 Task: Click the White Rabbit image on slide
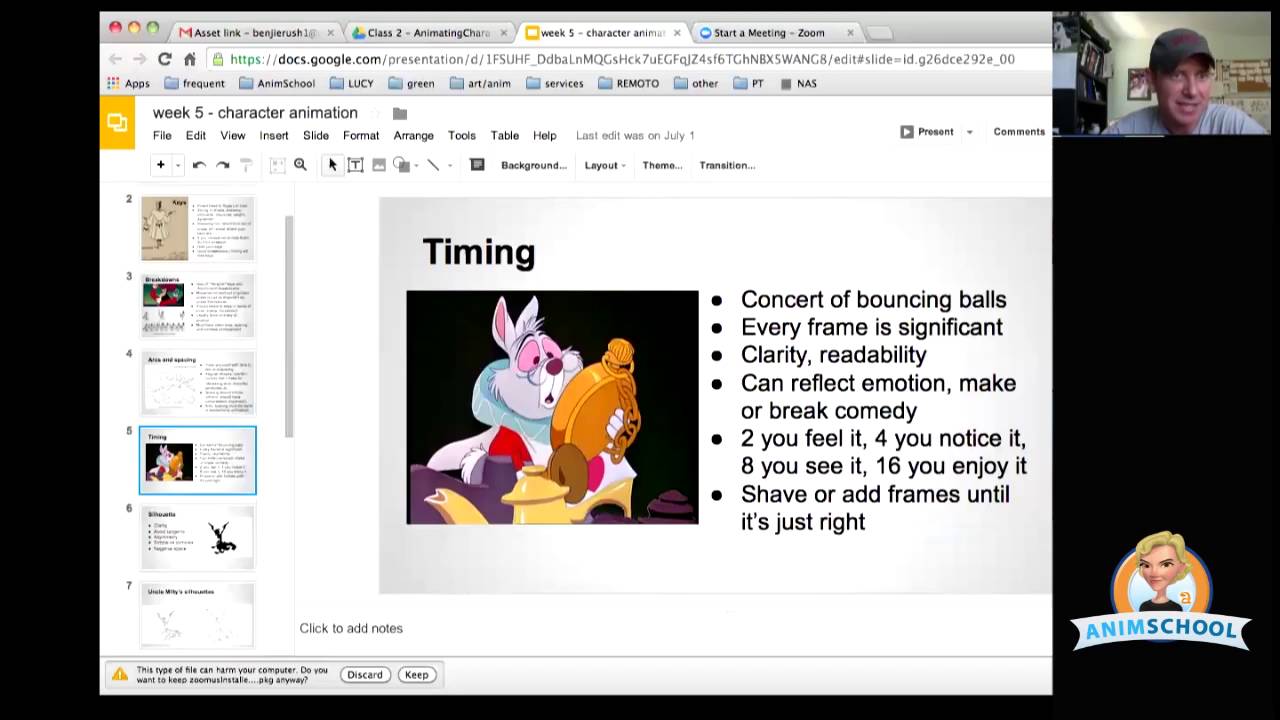coord(552,407)
